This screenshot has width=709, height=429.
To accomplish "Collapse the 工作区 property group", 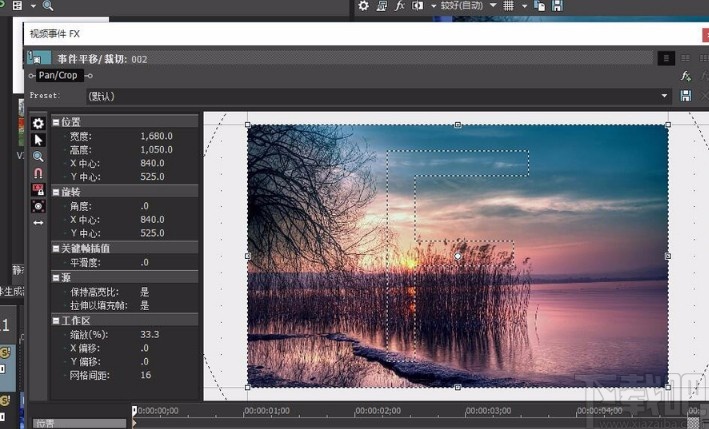I will 56,321.
